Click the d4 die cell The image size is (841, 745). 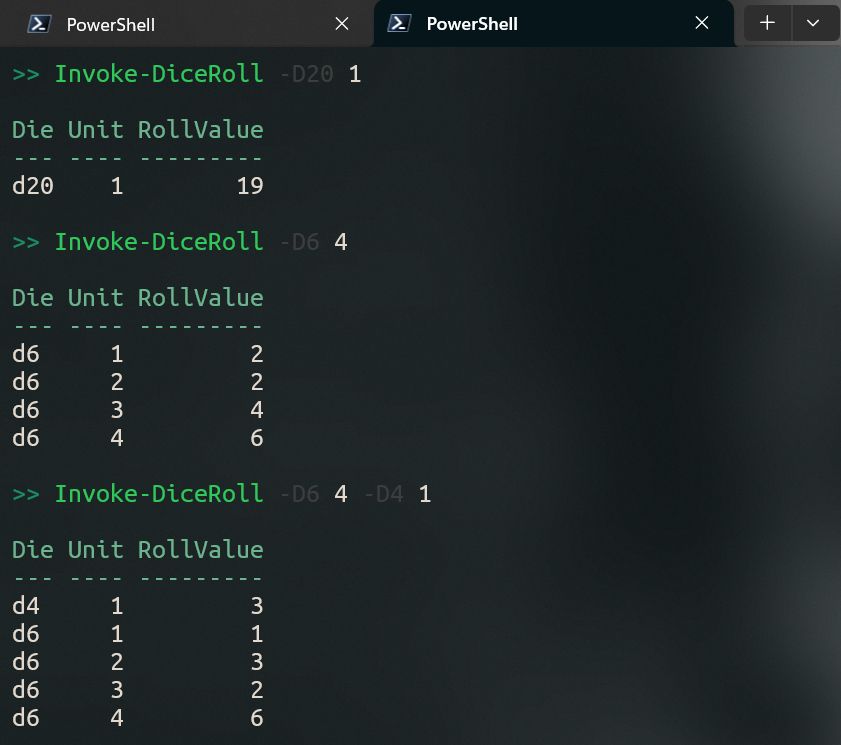[x=26, y=606]
